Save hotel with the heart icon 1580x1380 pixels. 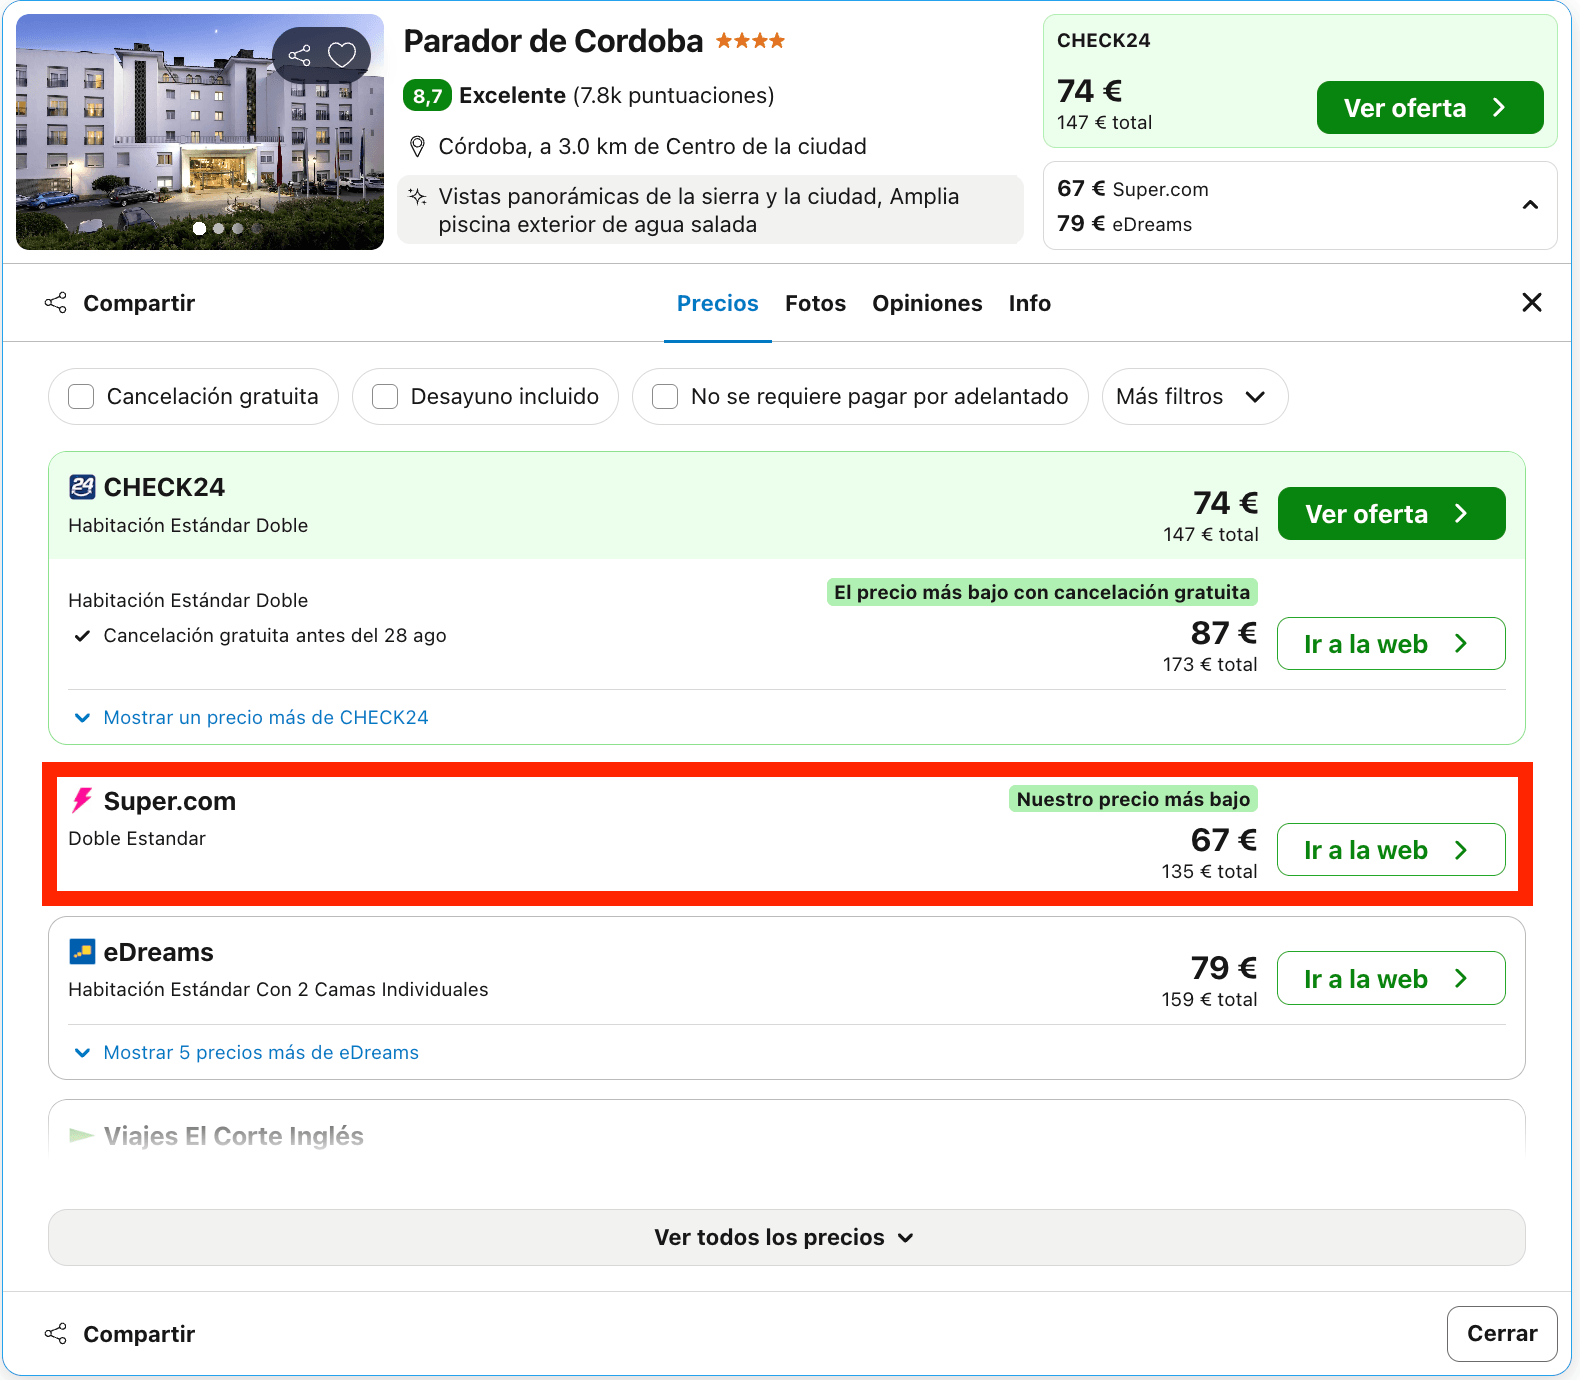(342, 55)
